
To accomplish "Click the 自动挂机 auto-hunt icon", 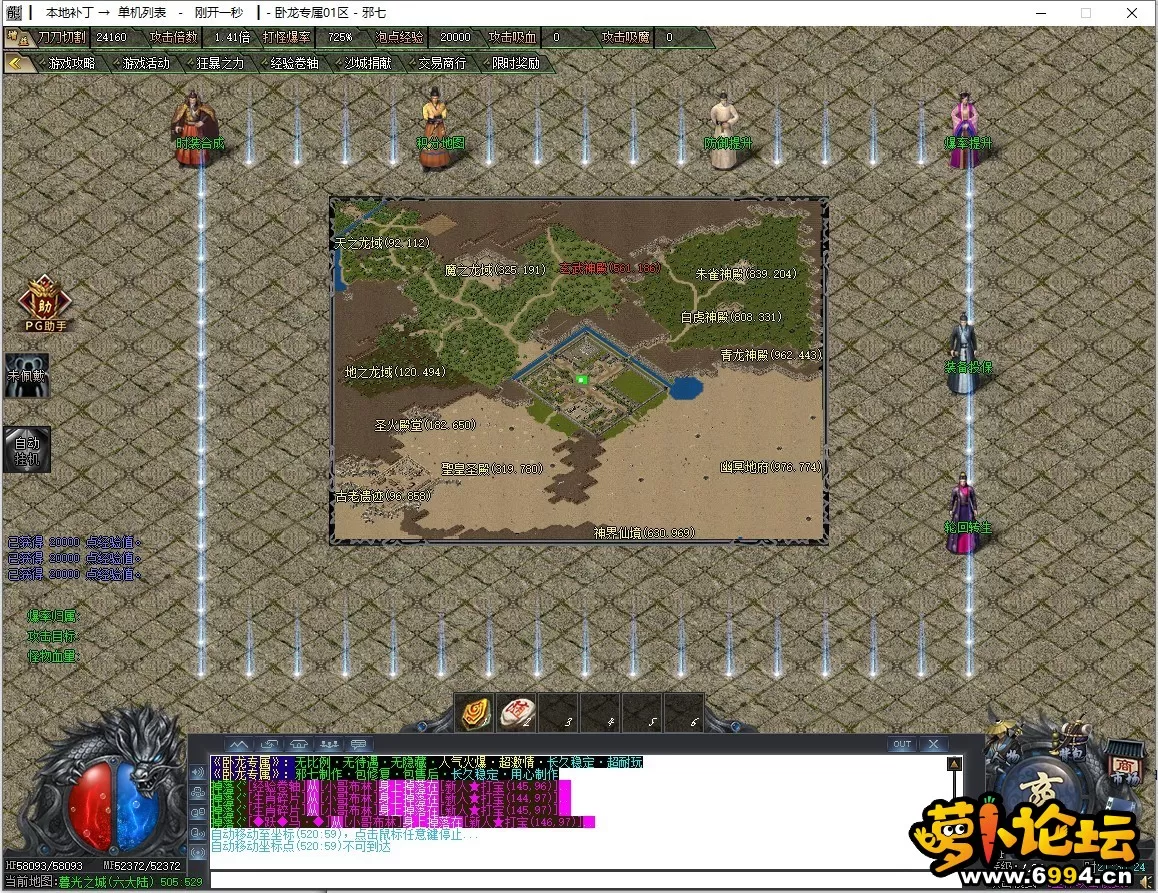I will [27, 450].
